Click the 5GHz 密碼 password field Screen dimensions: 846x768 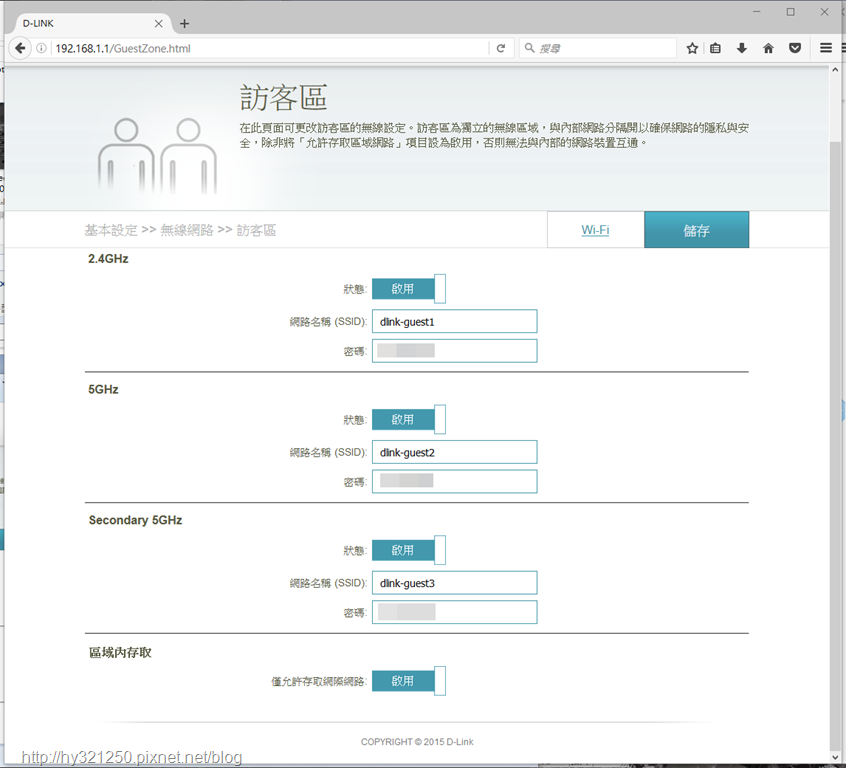(x=455, y=481)
